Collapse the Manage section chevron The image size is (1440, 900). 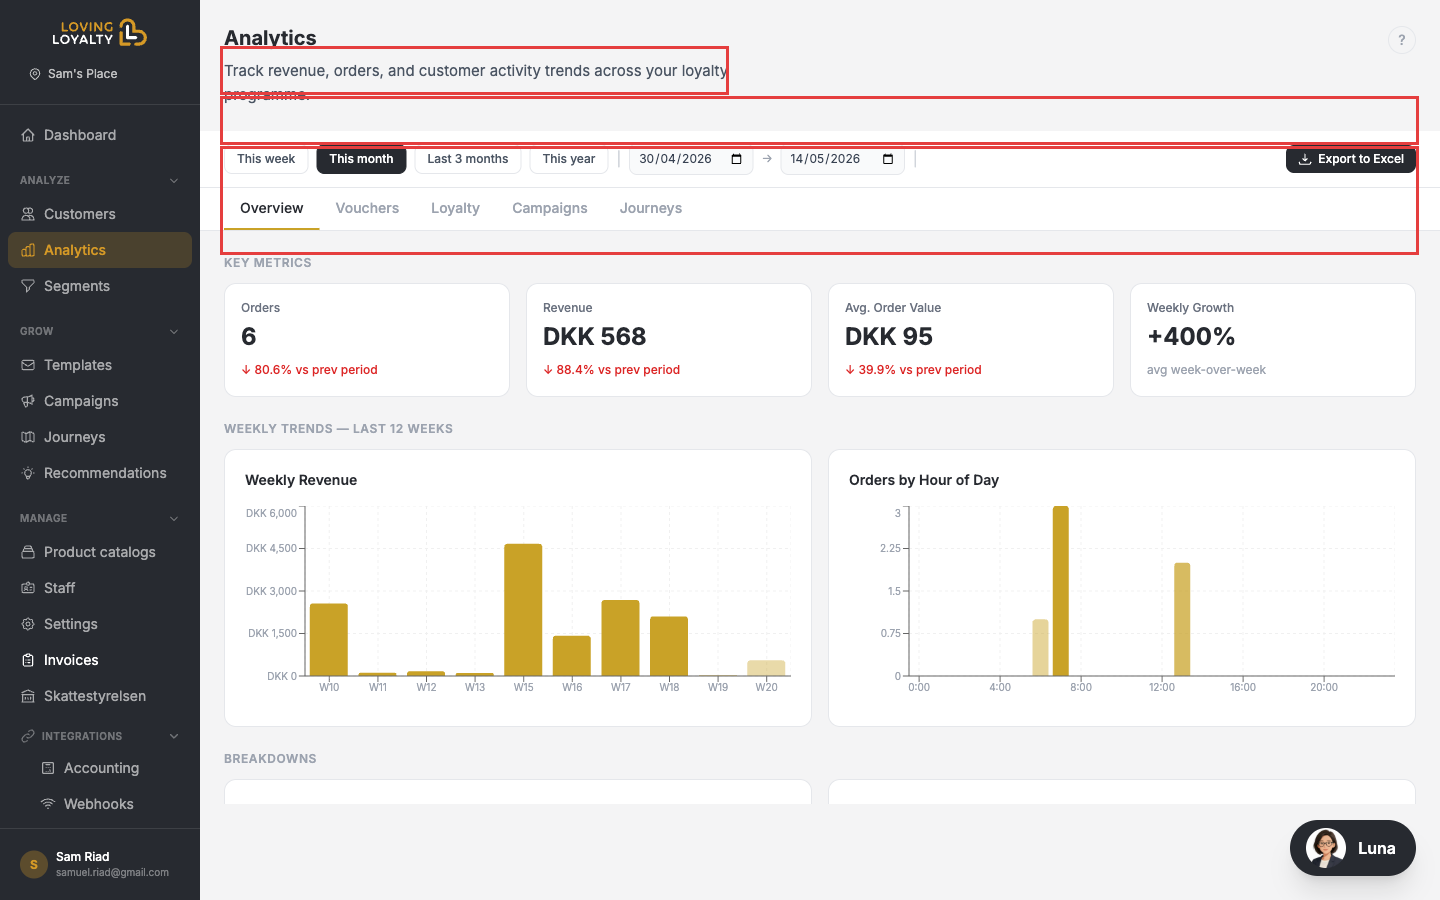174,519
